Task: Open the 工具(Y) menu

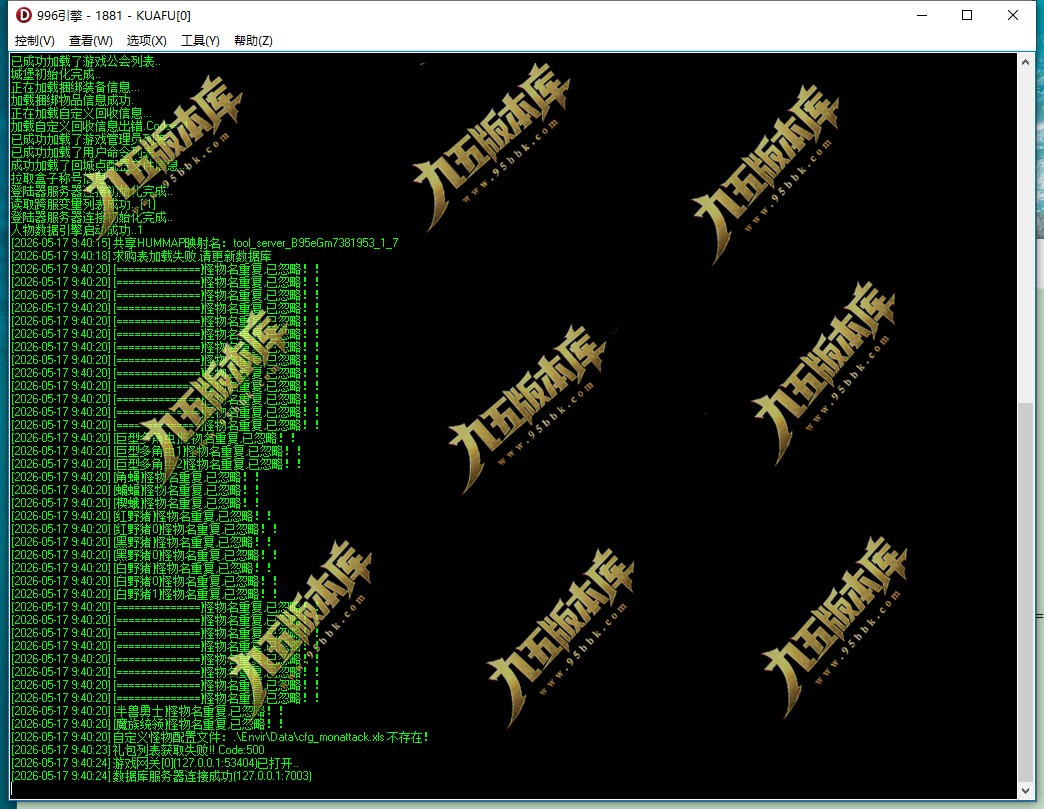Action: click(200, 41)
